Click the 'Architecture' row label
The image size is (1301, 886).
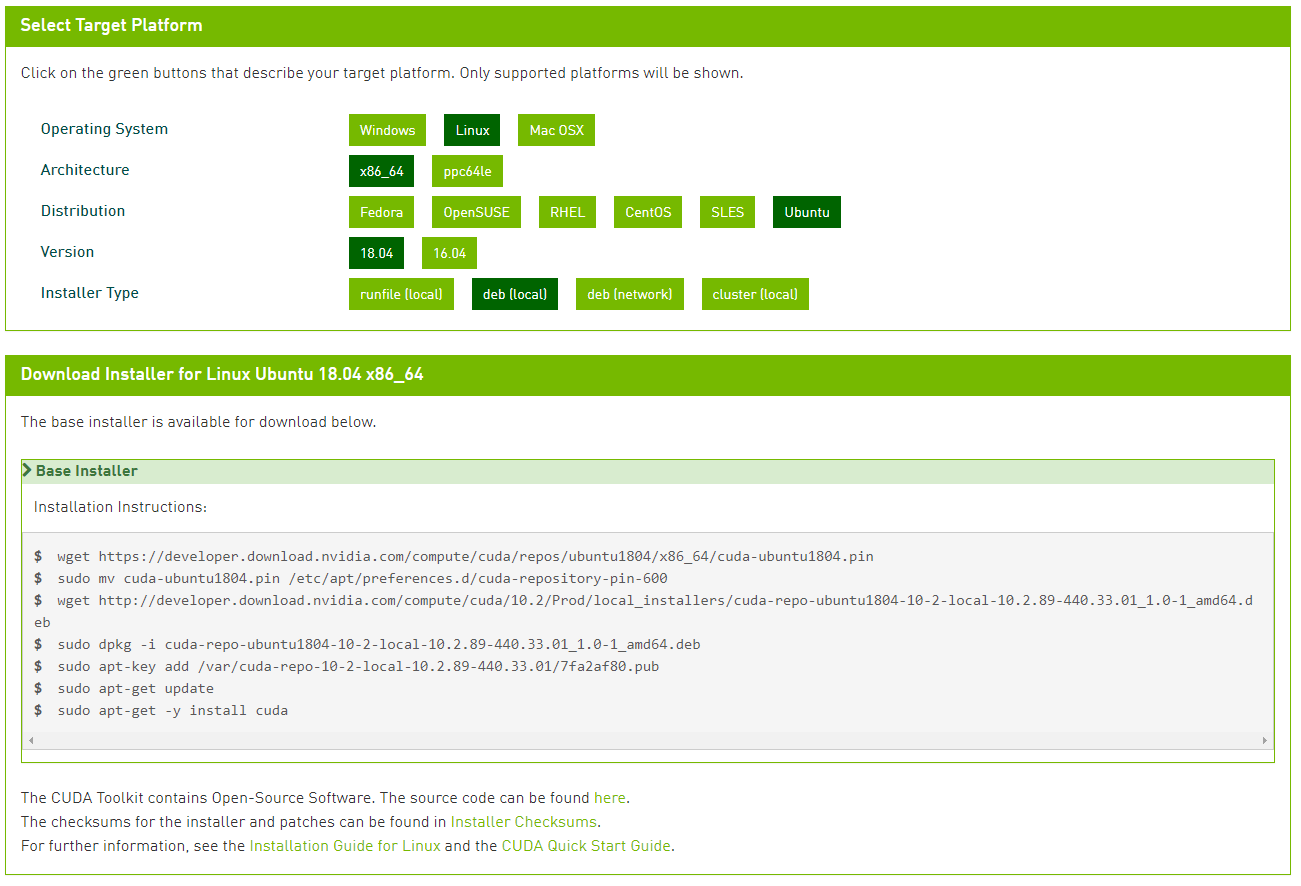(x=85, y=170)
